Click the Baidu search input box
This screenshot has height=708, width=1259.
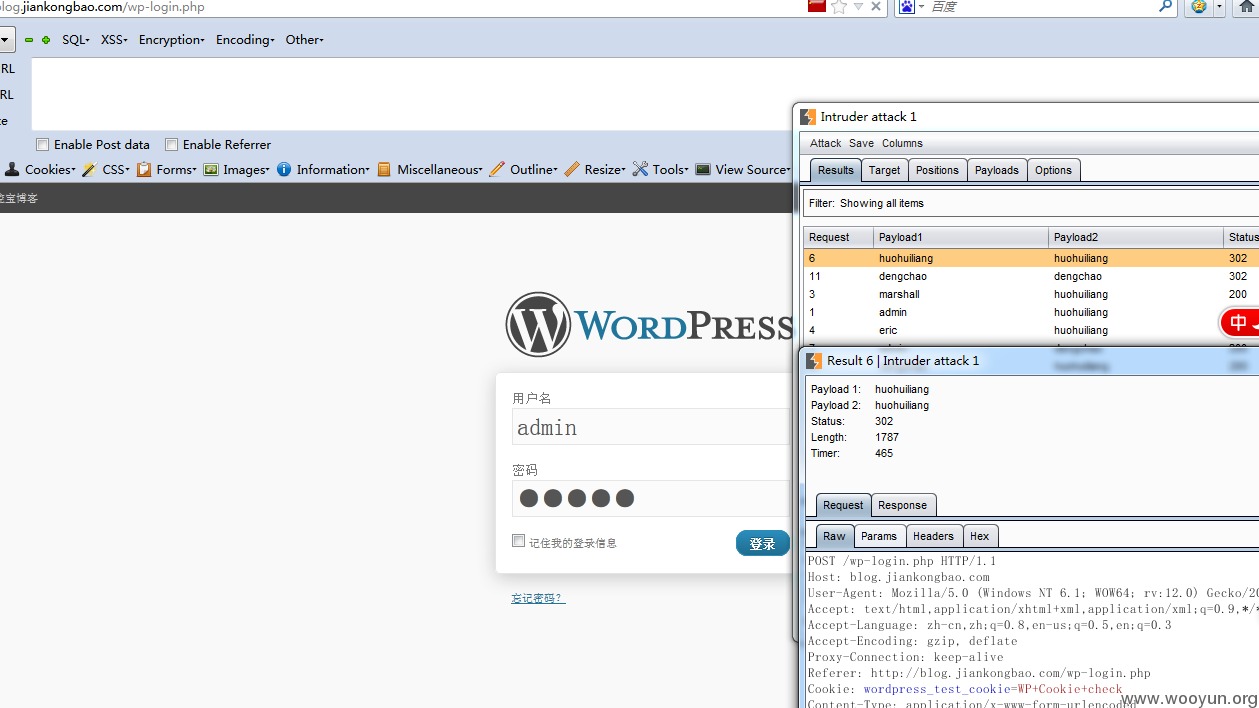pos(1040,7)
